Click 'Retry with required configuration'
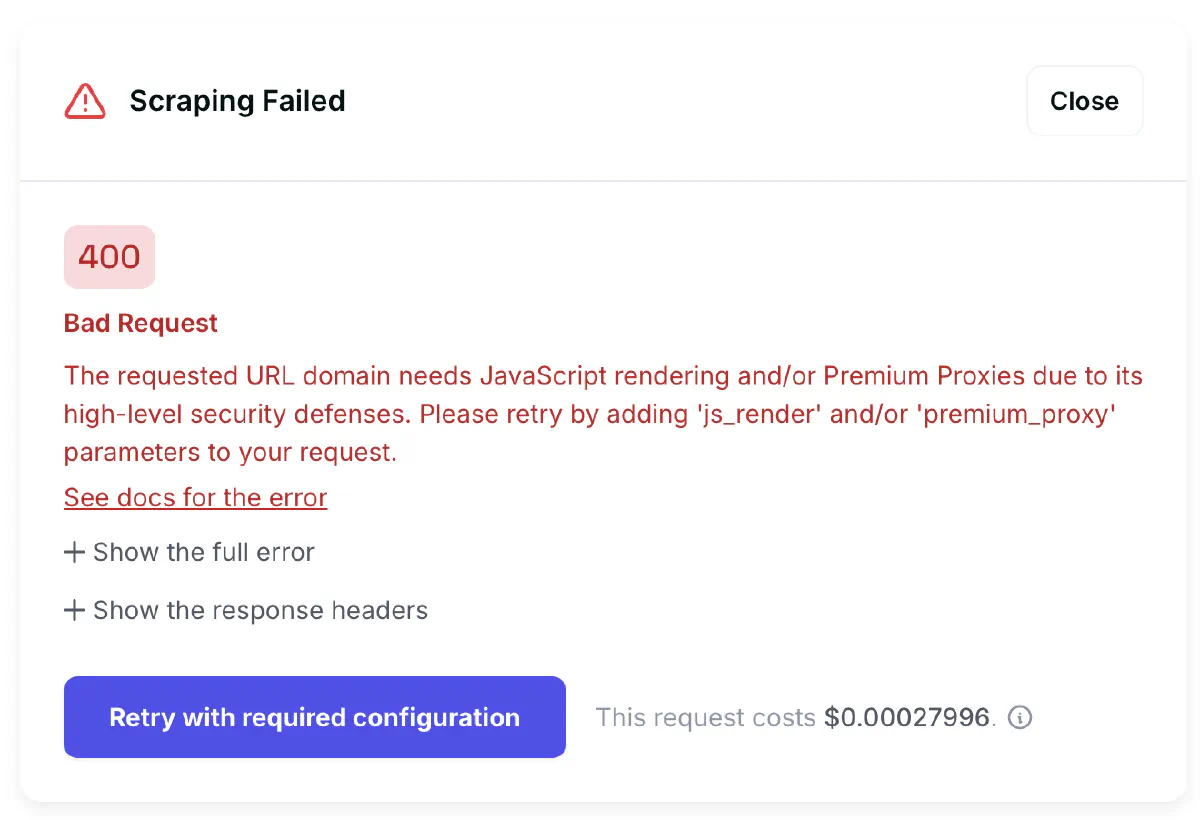Image resolution: width=1200 pixels, height=820 pixels. (314, 717)
